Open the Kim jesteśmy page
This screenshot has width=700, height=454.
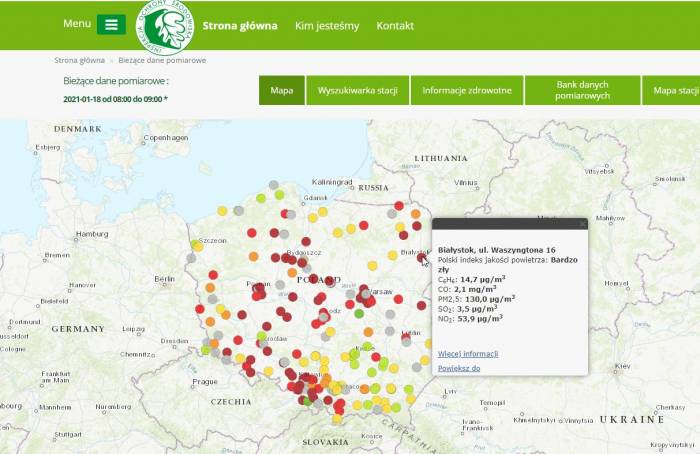click(327, 25)
